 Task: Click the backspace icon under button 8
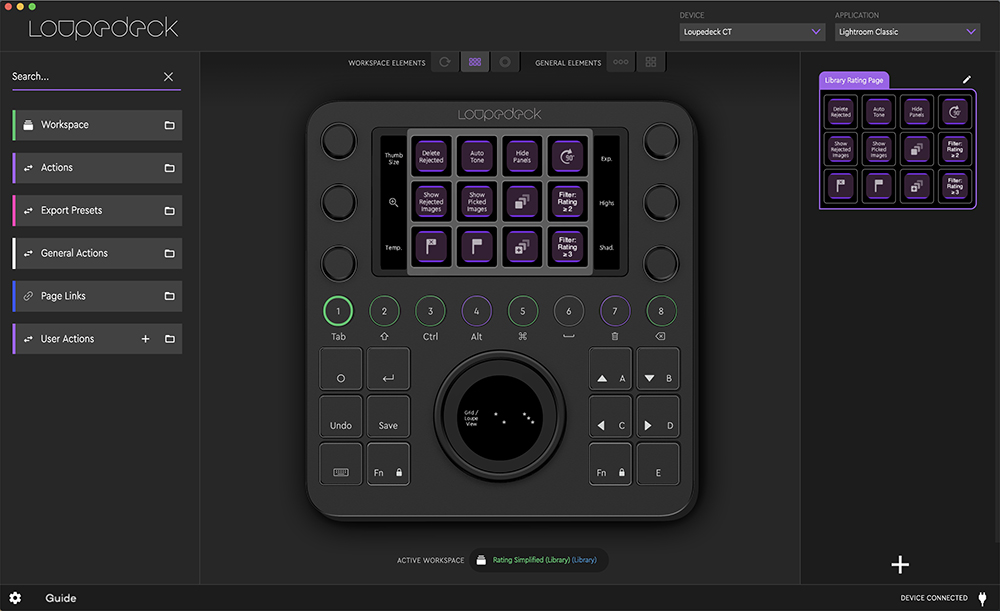(x=661, y=336)
